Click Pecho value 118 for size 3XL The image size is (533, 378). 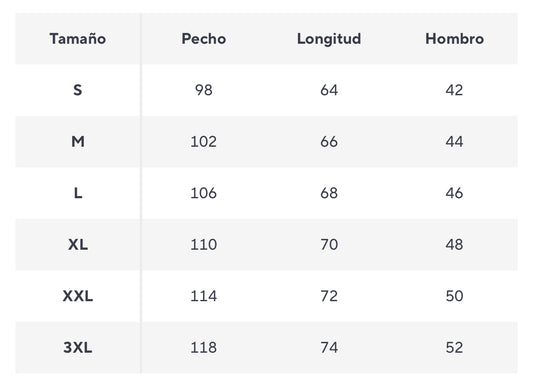click(x=204, y=347)
